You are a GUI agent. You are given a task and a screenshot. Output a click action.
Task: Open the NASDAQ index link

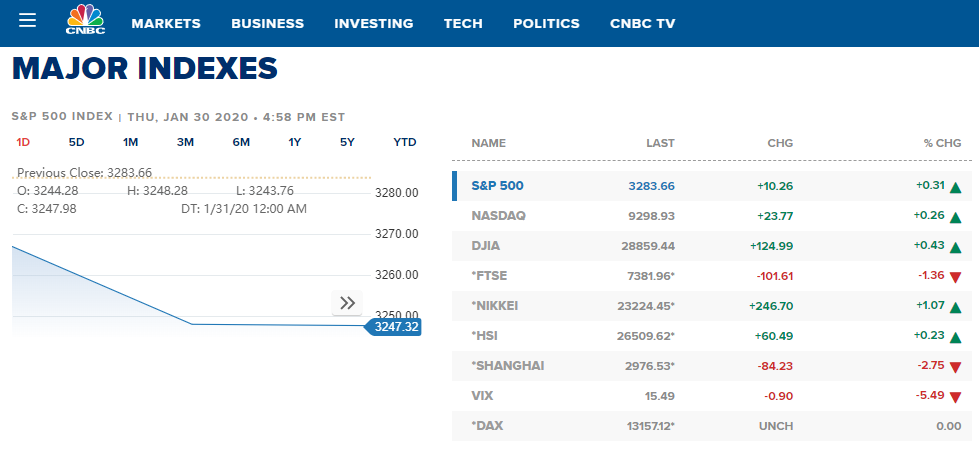pyautogui.click(x=498, y=216)
